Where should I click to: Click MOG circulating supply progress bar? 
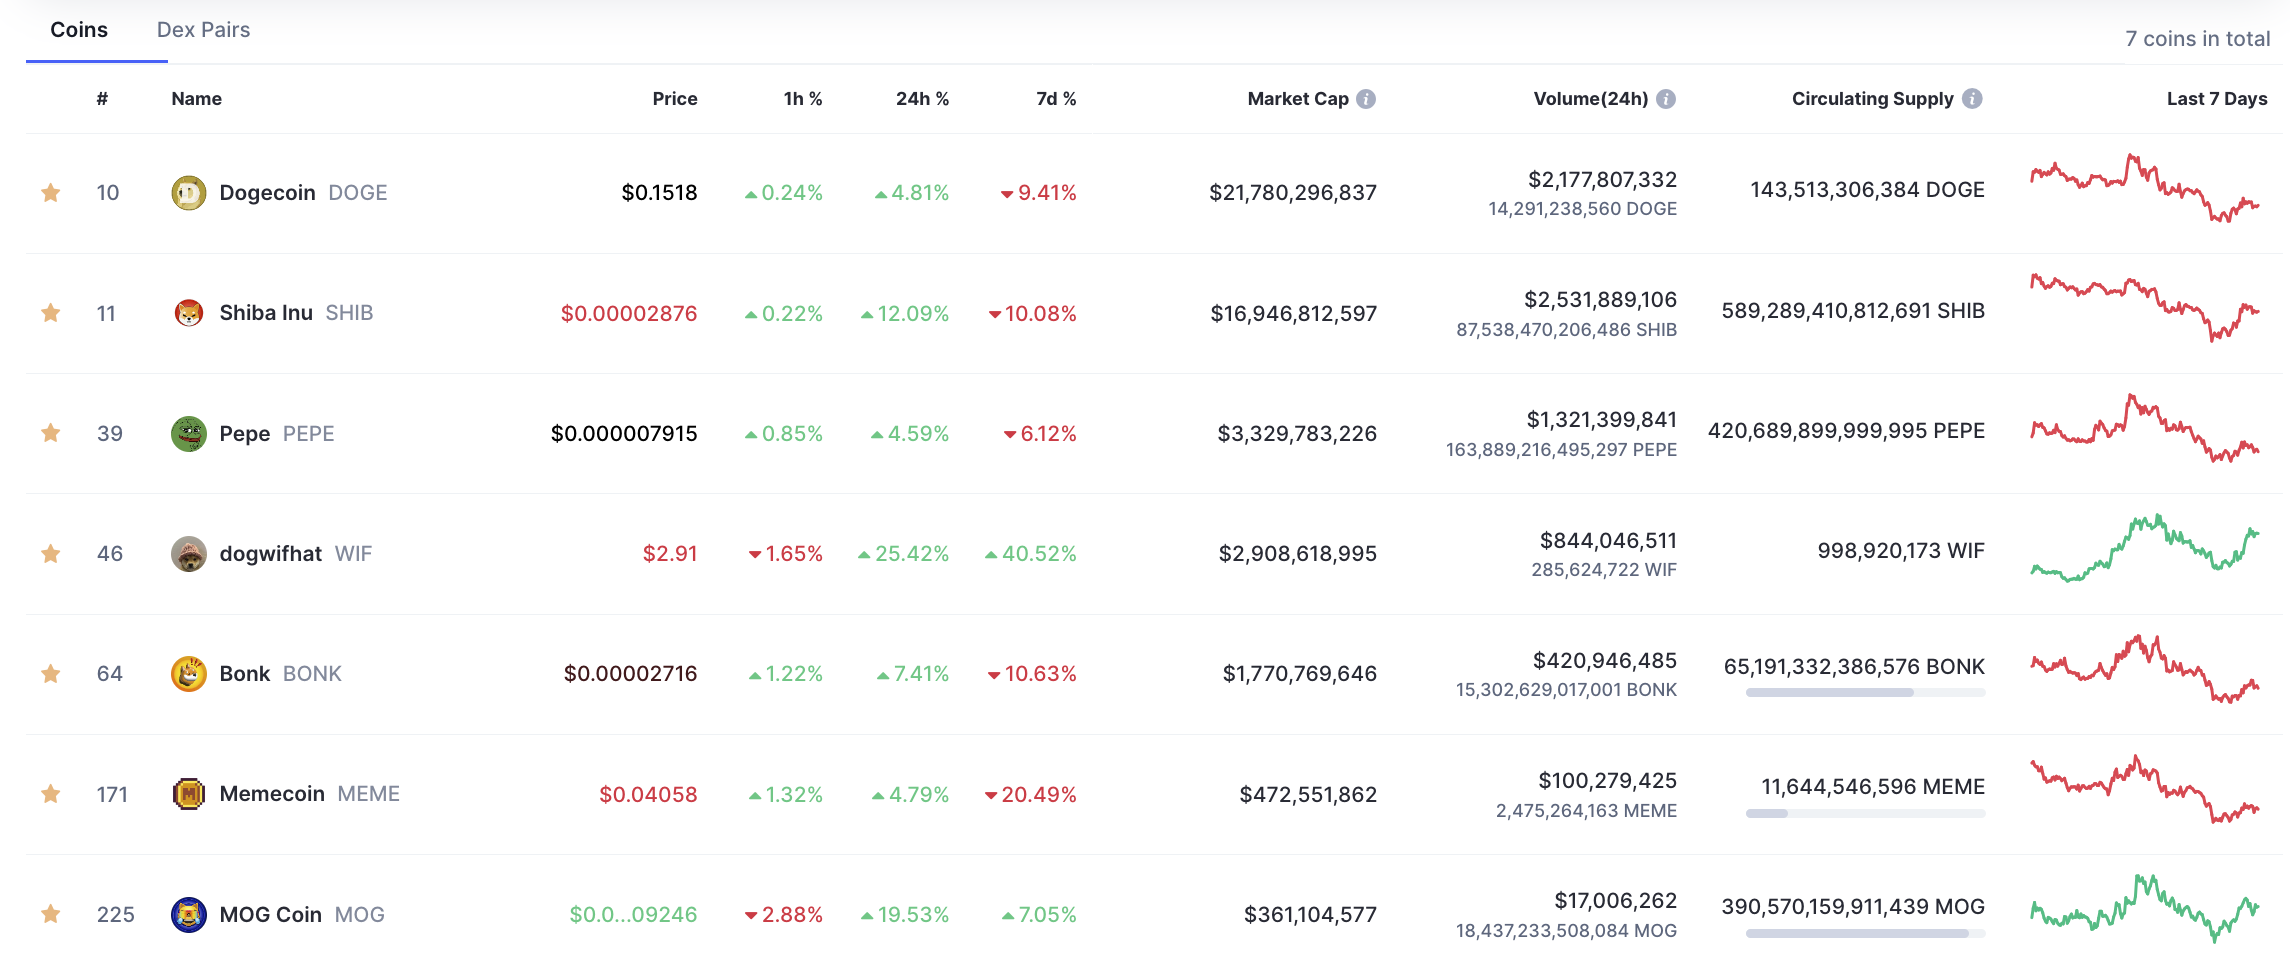tap(1865, 933)
